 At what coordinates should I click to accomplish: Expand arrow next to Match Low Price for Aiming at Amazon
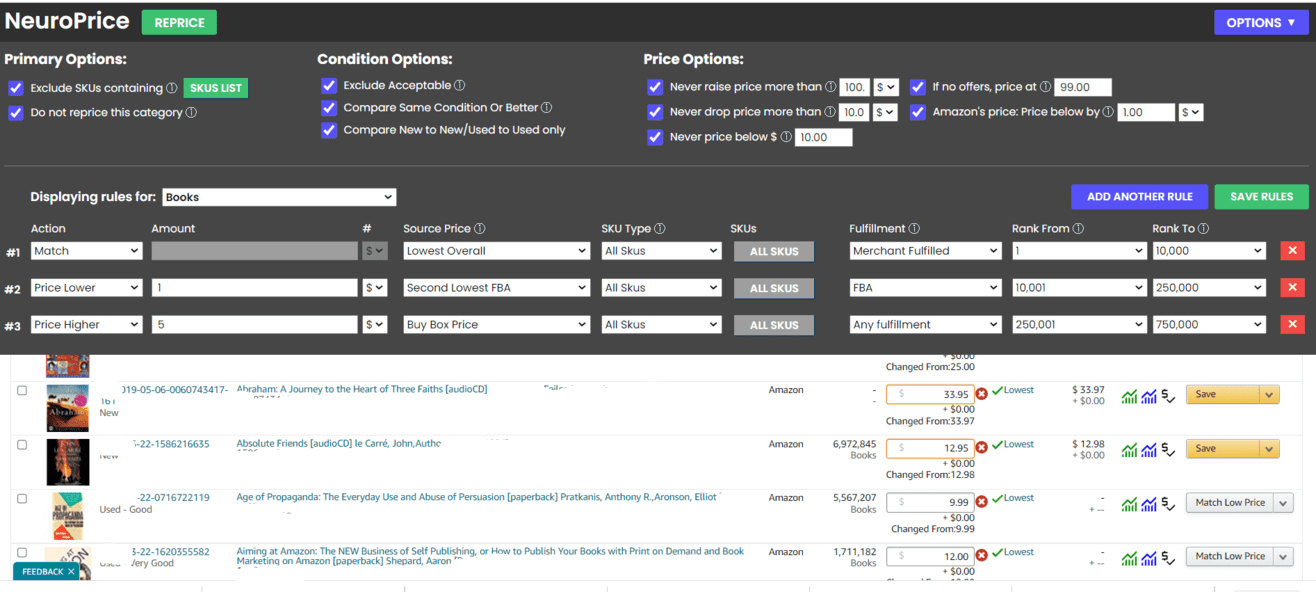(x=1284, y=557)
